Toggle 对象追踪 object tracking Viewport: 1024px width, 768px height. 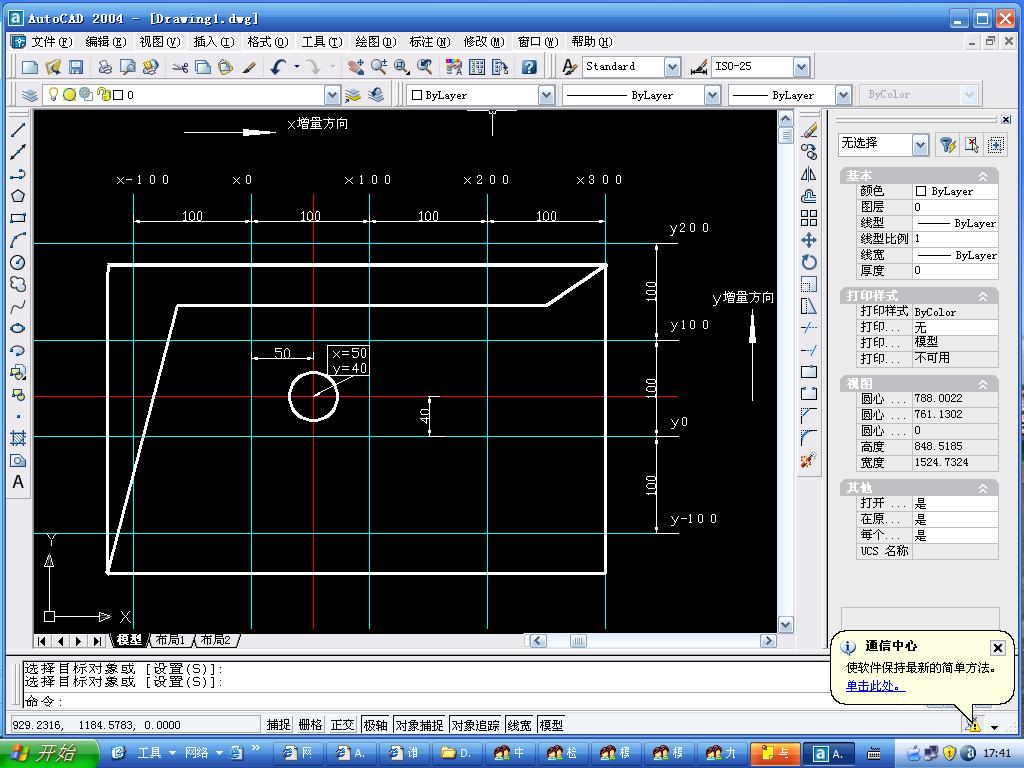(475, 725)
